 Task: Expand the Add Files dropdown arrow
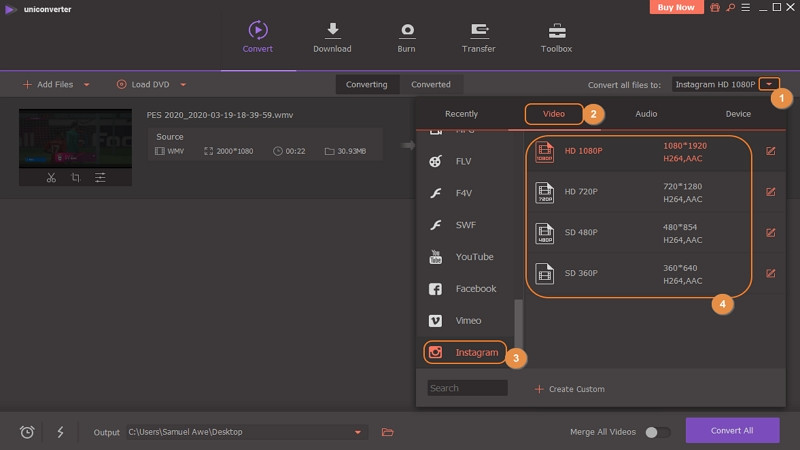point(87,85)
